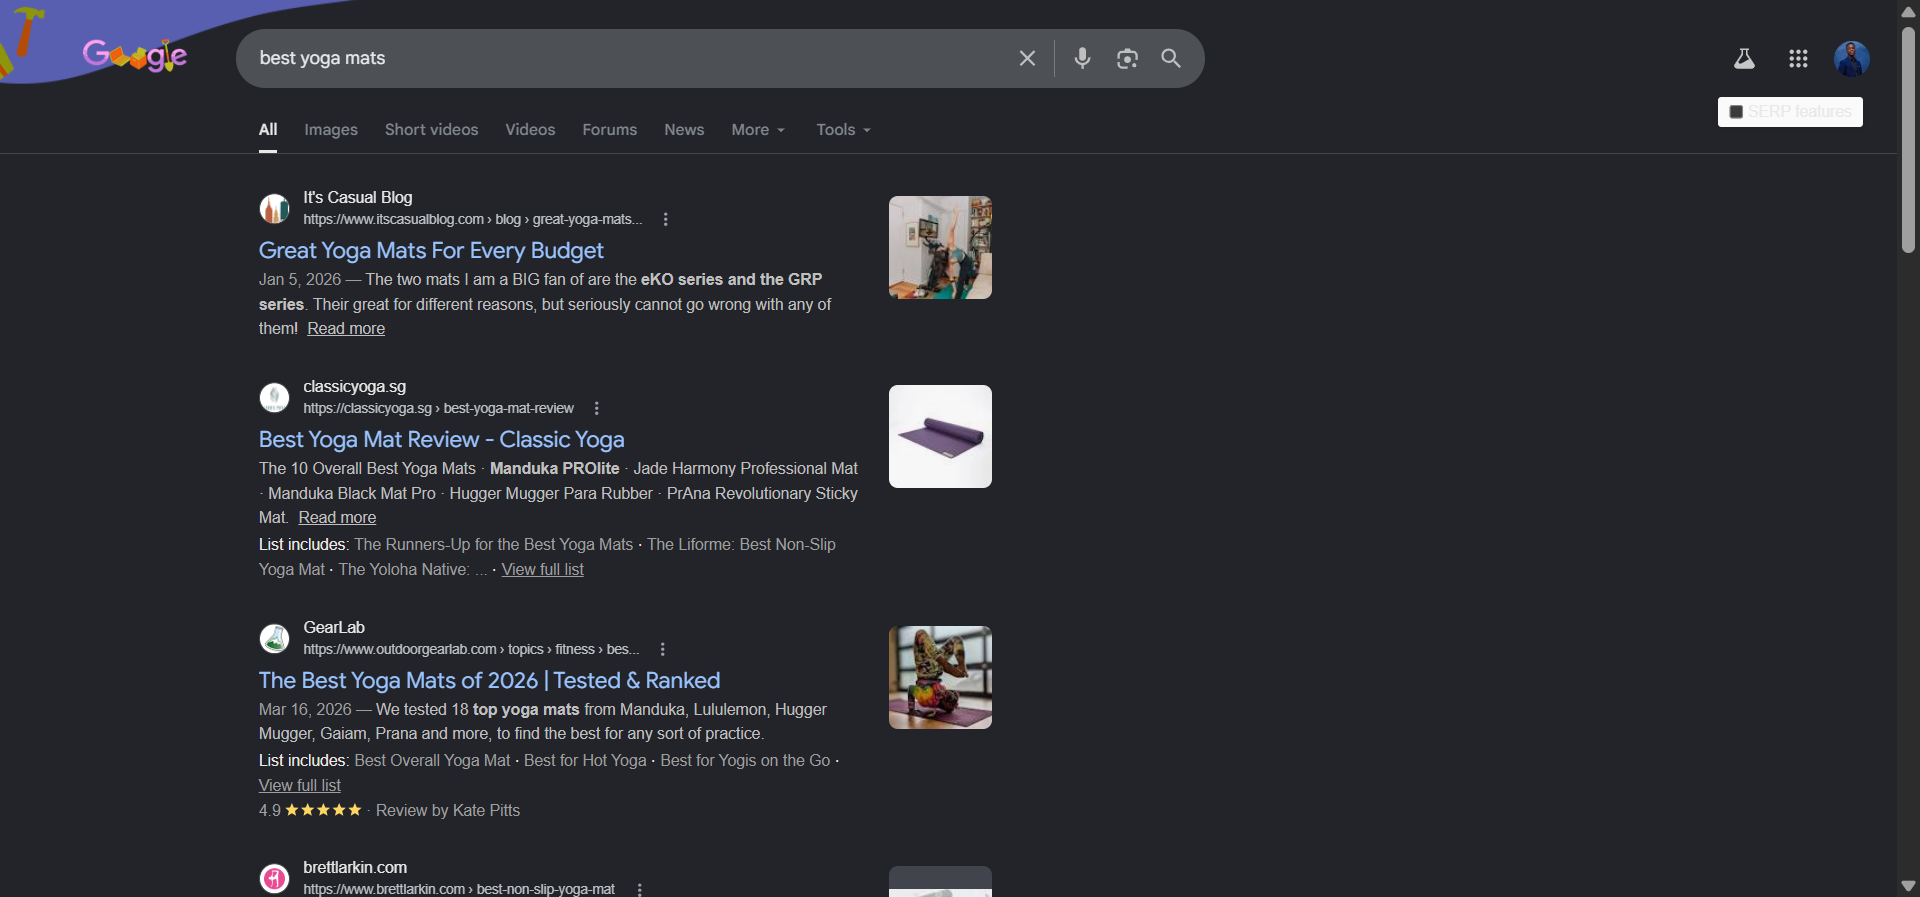This screenshot has height=897, width=1920.
Task: Select the All results tab
Action: pyautogui.click(x=268, y=130)
